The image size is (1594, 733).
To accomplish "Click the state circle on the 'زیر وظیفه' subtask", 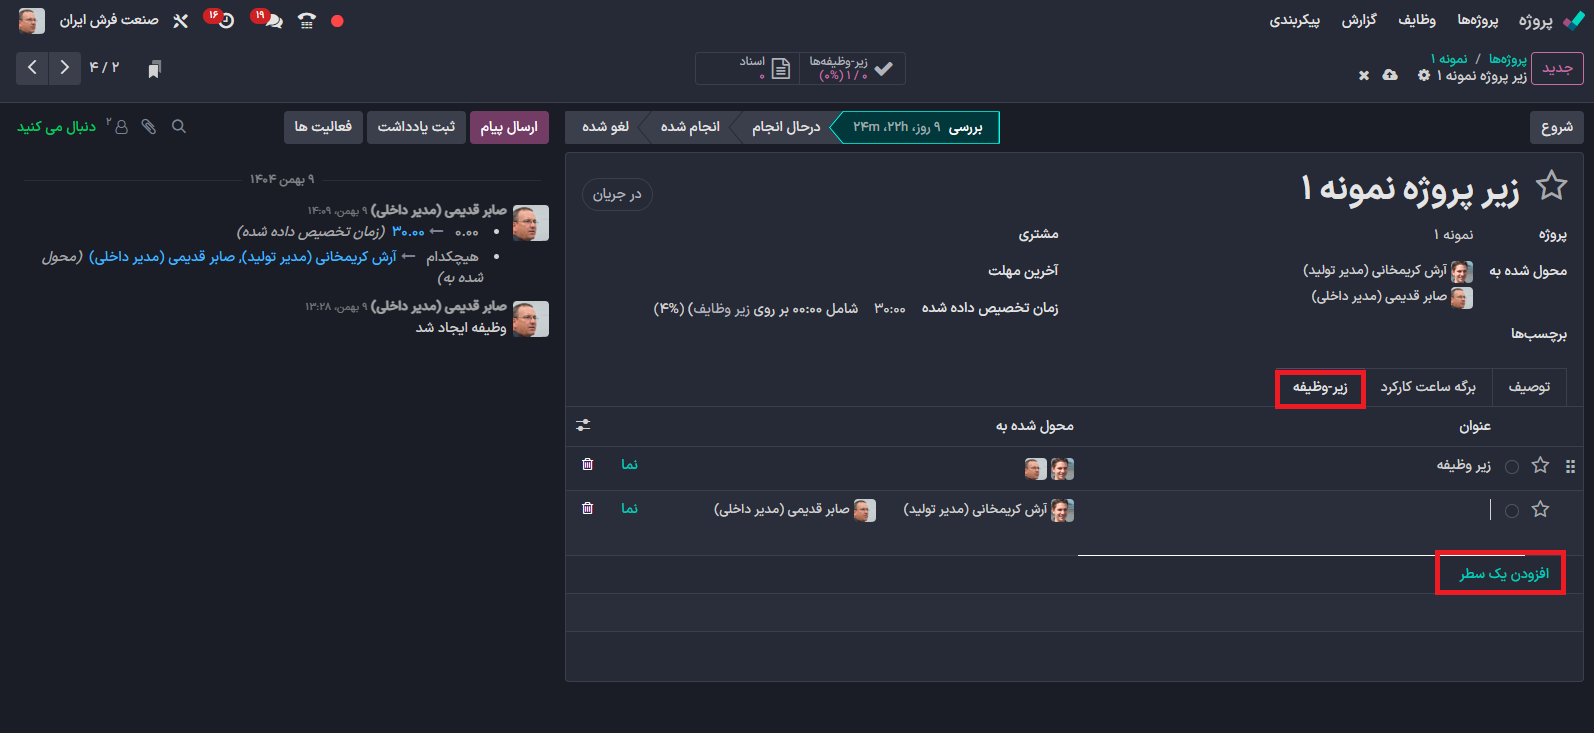I will pyautogui.click(x=1512, y=467).
